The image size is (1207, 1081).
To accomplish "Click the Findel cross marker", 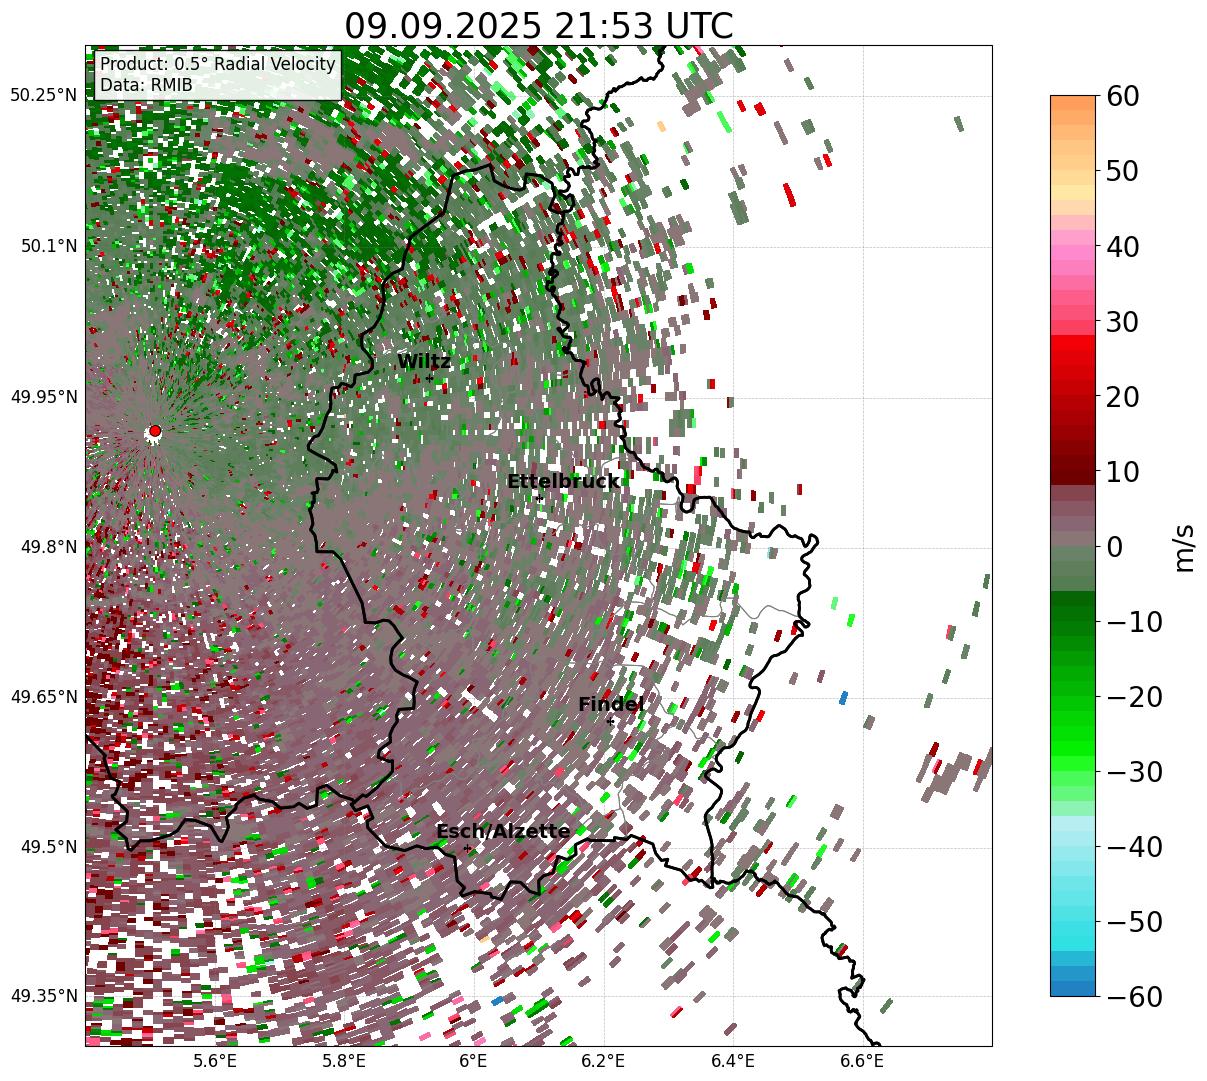I will pyautogui.click(x=610, y=721).
